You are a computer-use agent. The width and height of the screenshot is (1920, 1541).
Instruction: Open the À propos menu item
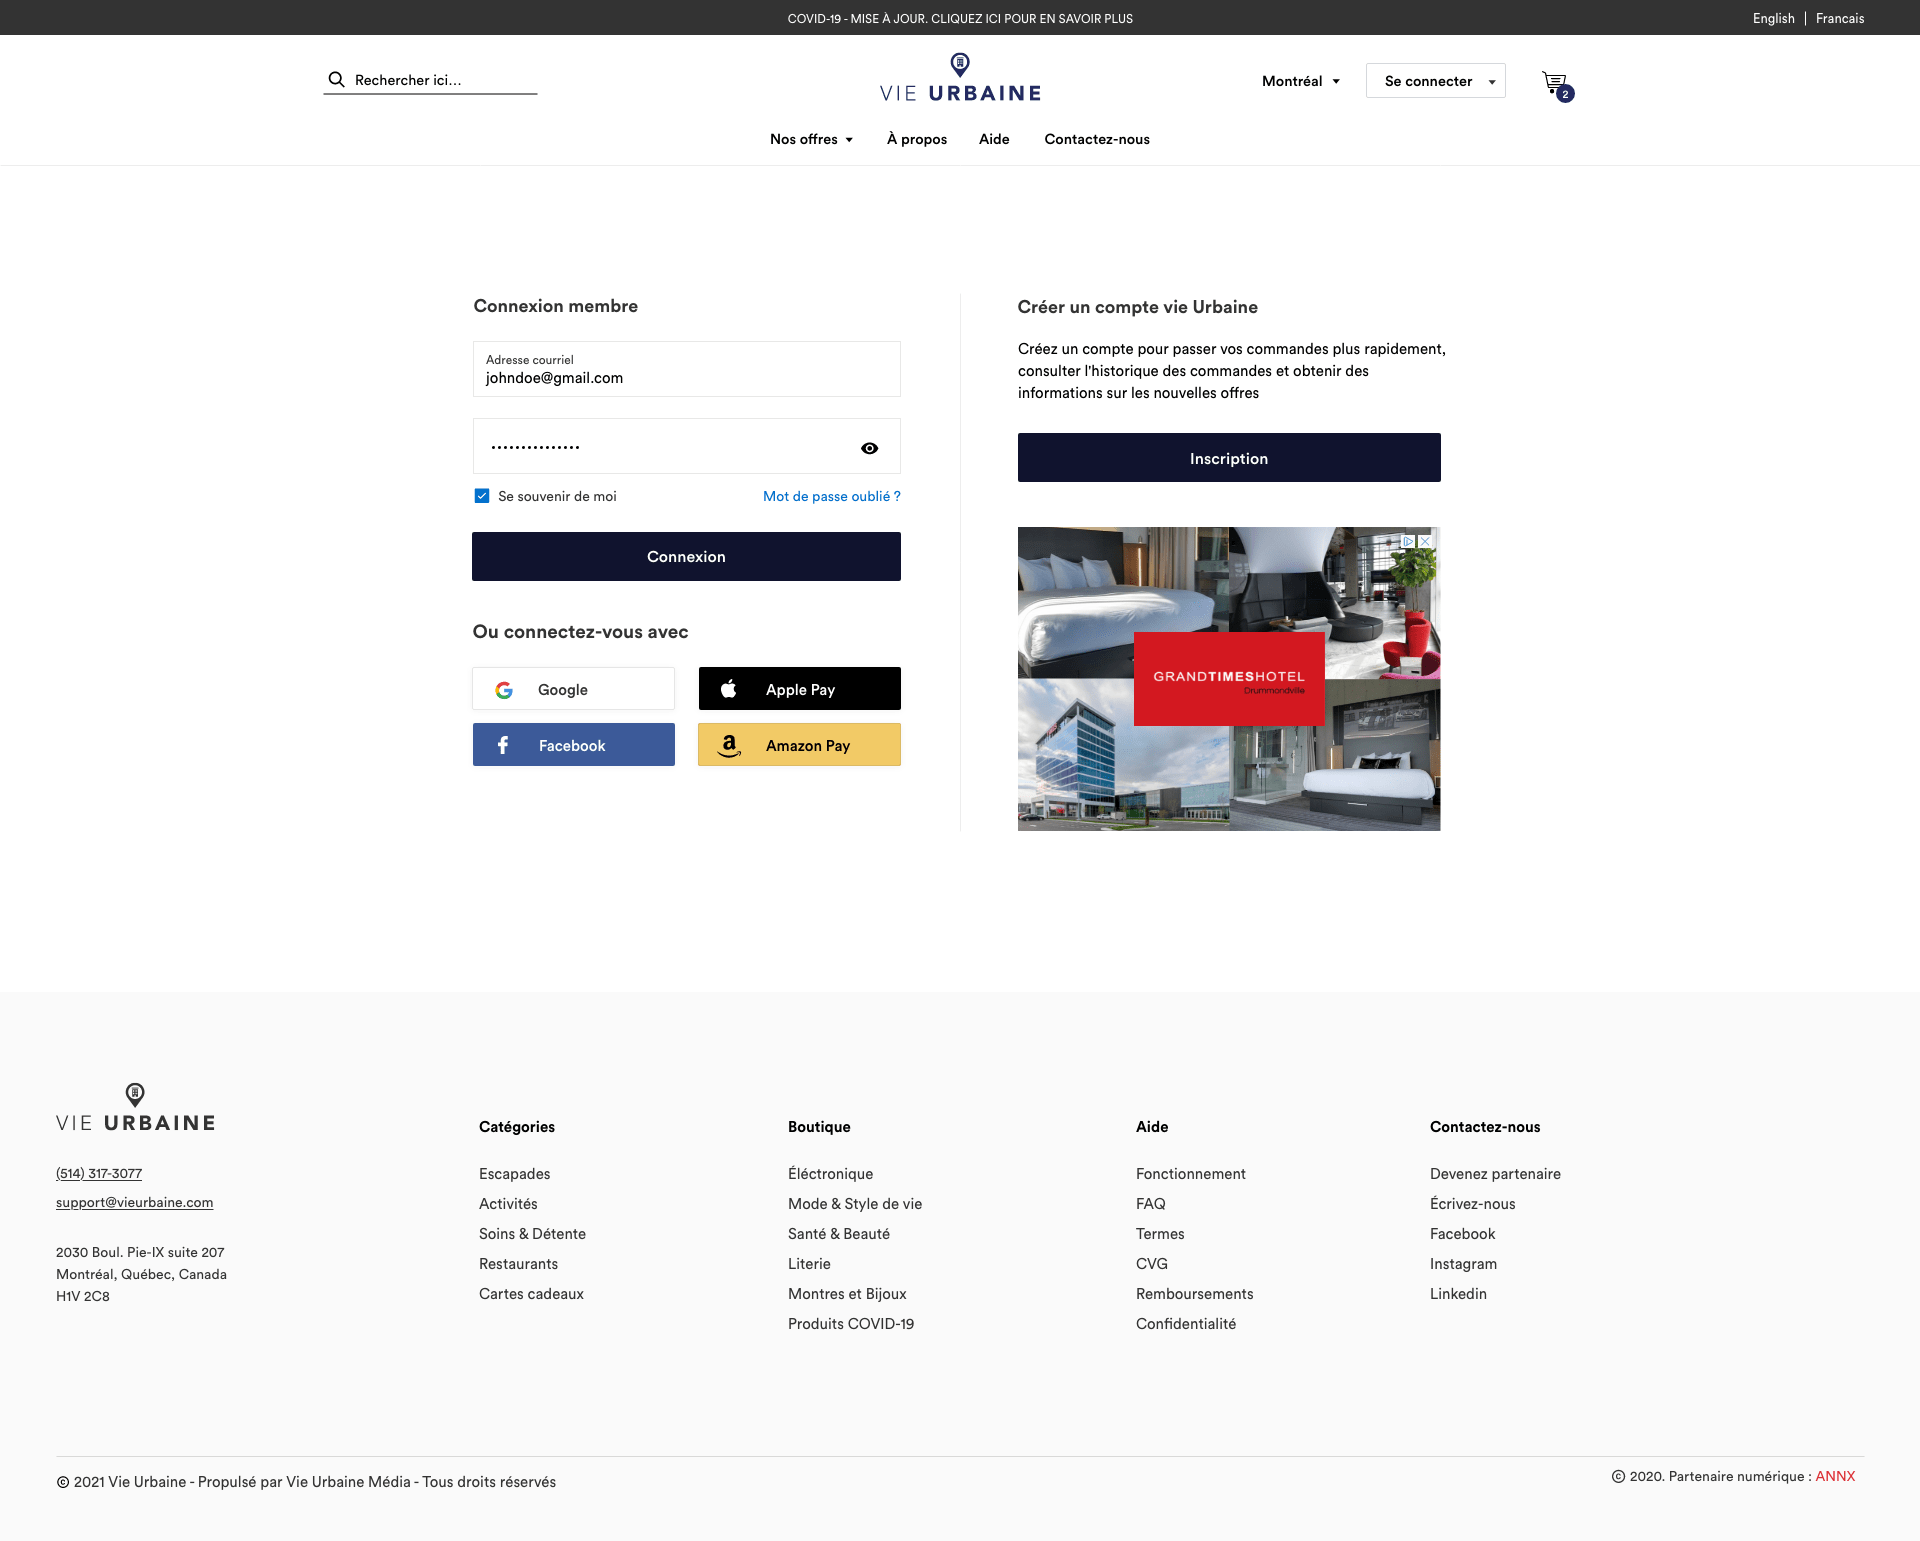click(x=917, y=139)
